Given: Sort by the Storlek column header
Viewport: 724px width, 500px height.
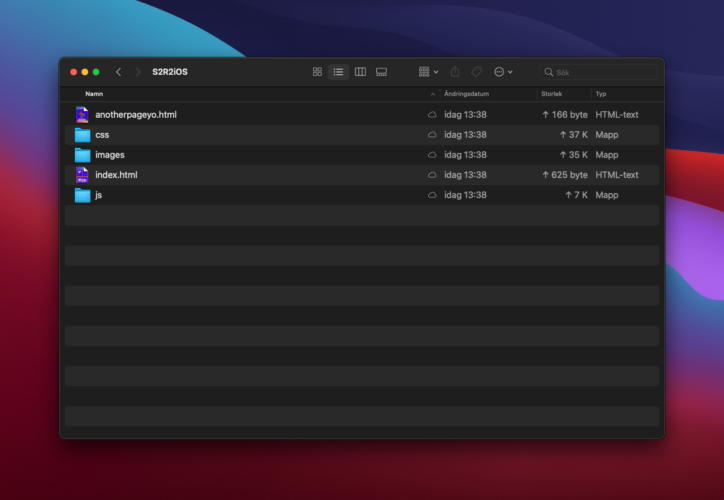Looking at the screenshot, I should 552,94.
